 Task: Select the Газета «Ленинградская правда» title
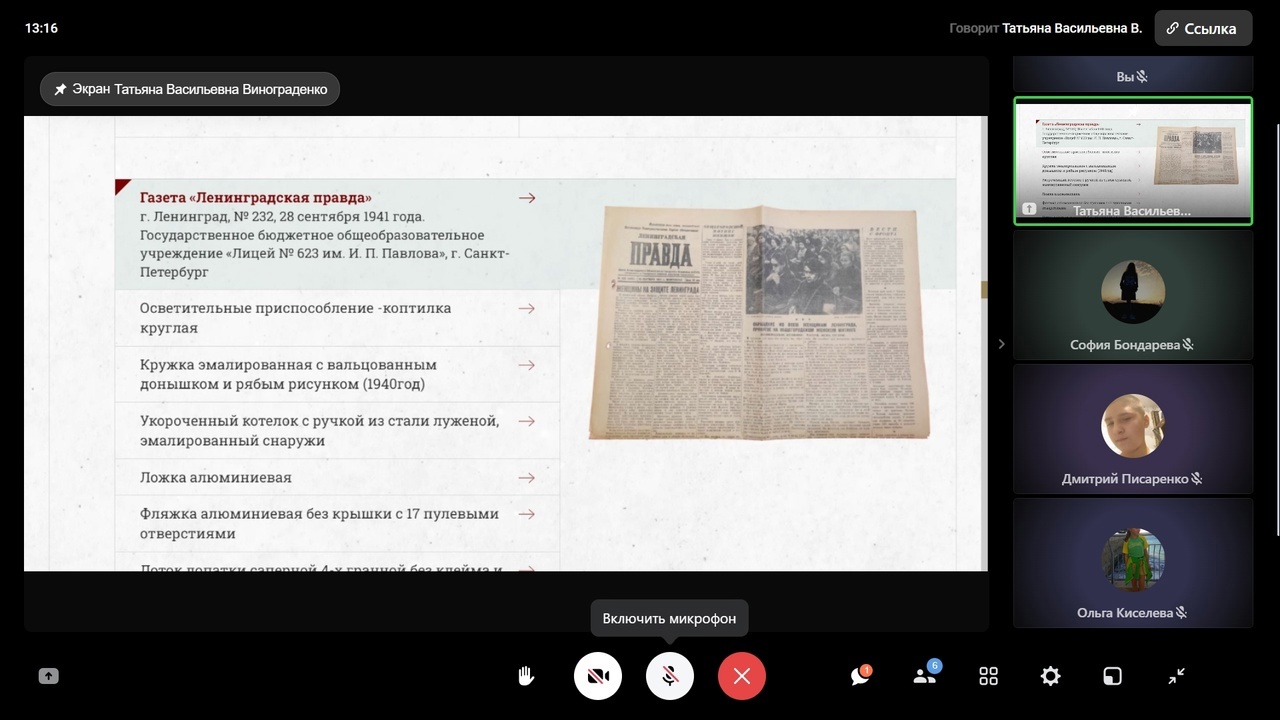(256, 198)
